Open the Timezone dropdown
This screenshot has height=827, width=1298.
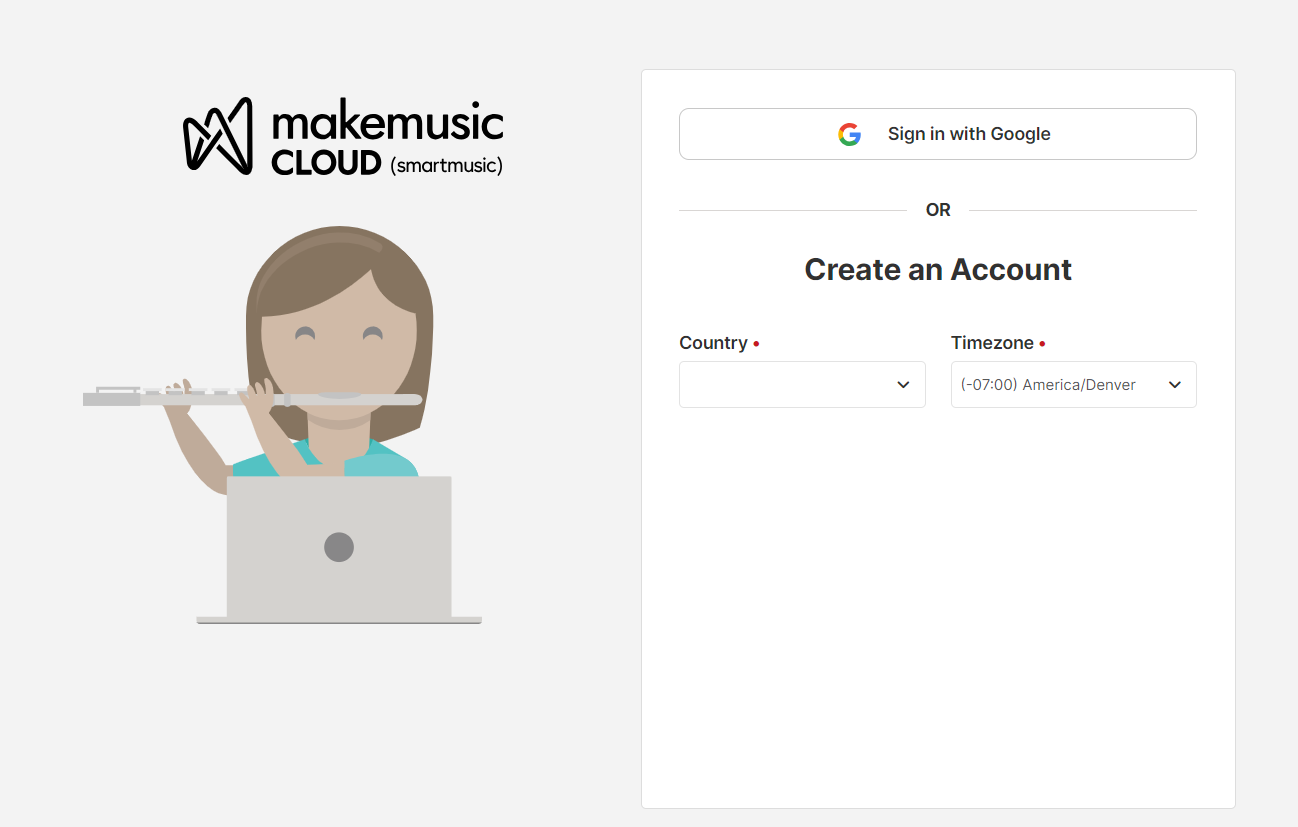coord(1073,384)
